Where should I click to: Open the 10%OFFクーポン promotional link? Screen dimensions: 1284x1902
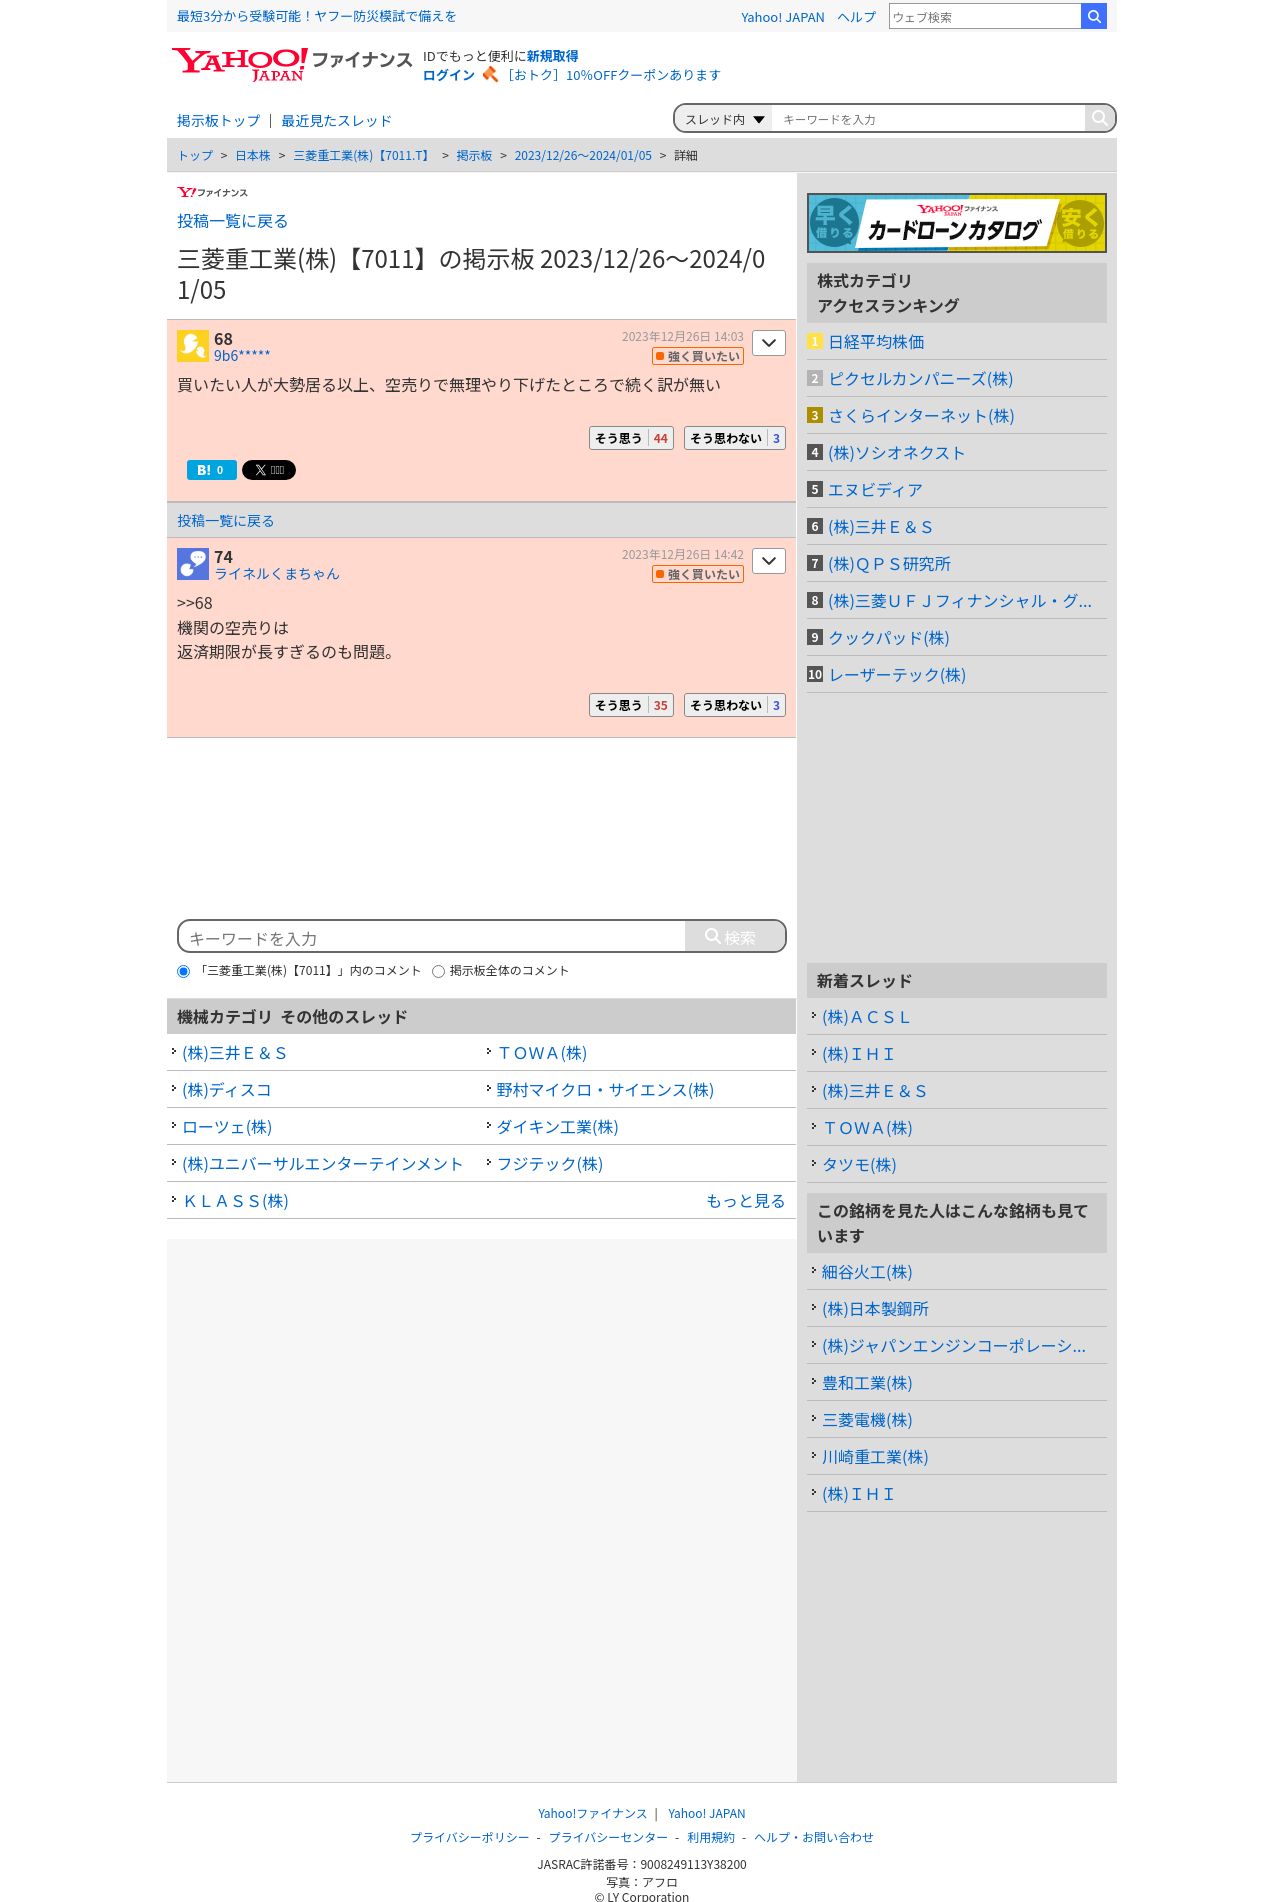612,75
